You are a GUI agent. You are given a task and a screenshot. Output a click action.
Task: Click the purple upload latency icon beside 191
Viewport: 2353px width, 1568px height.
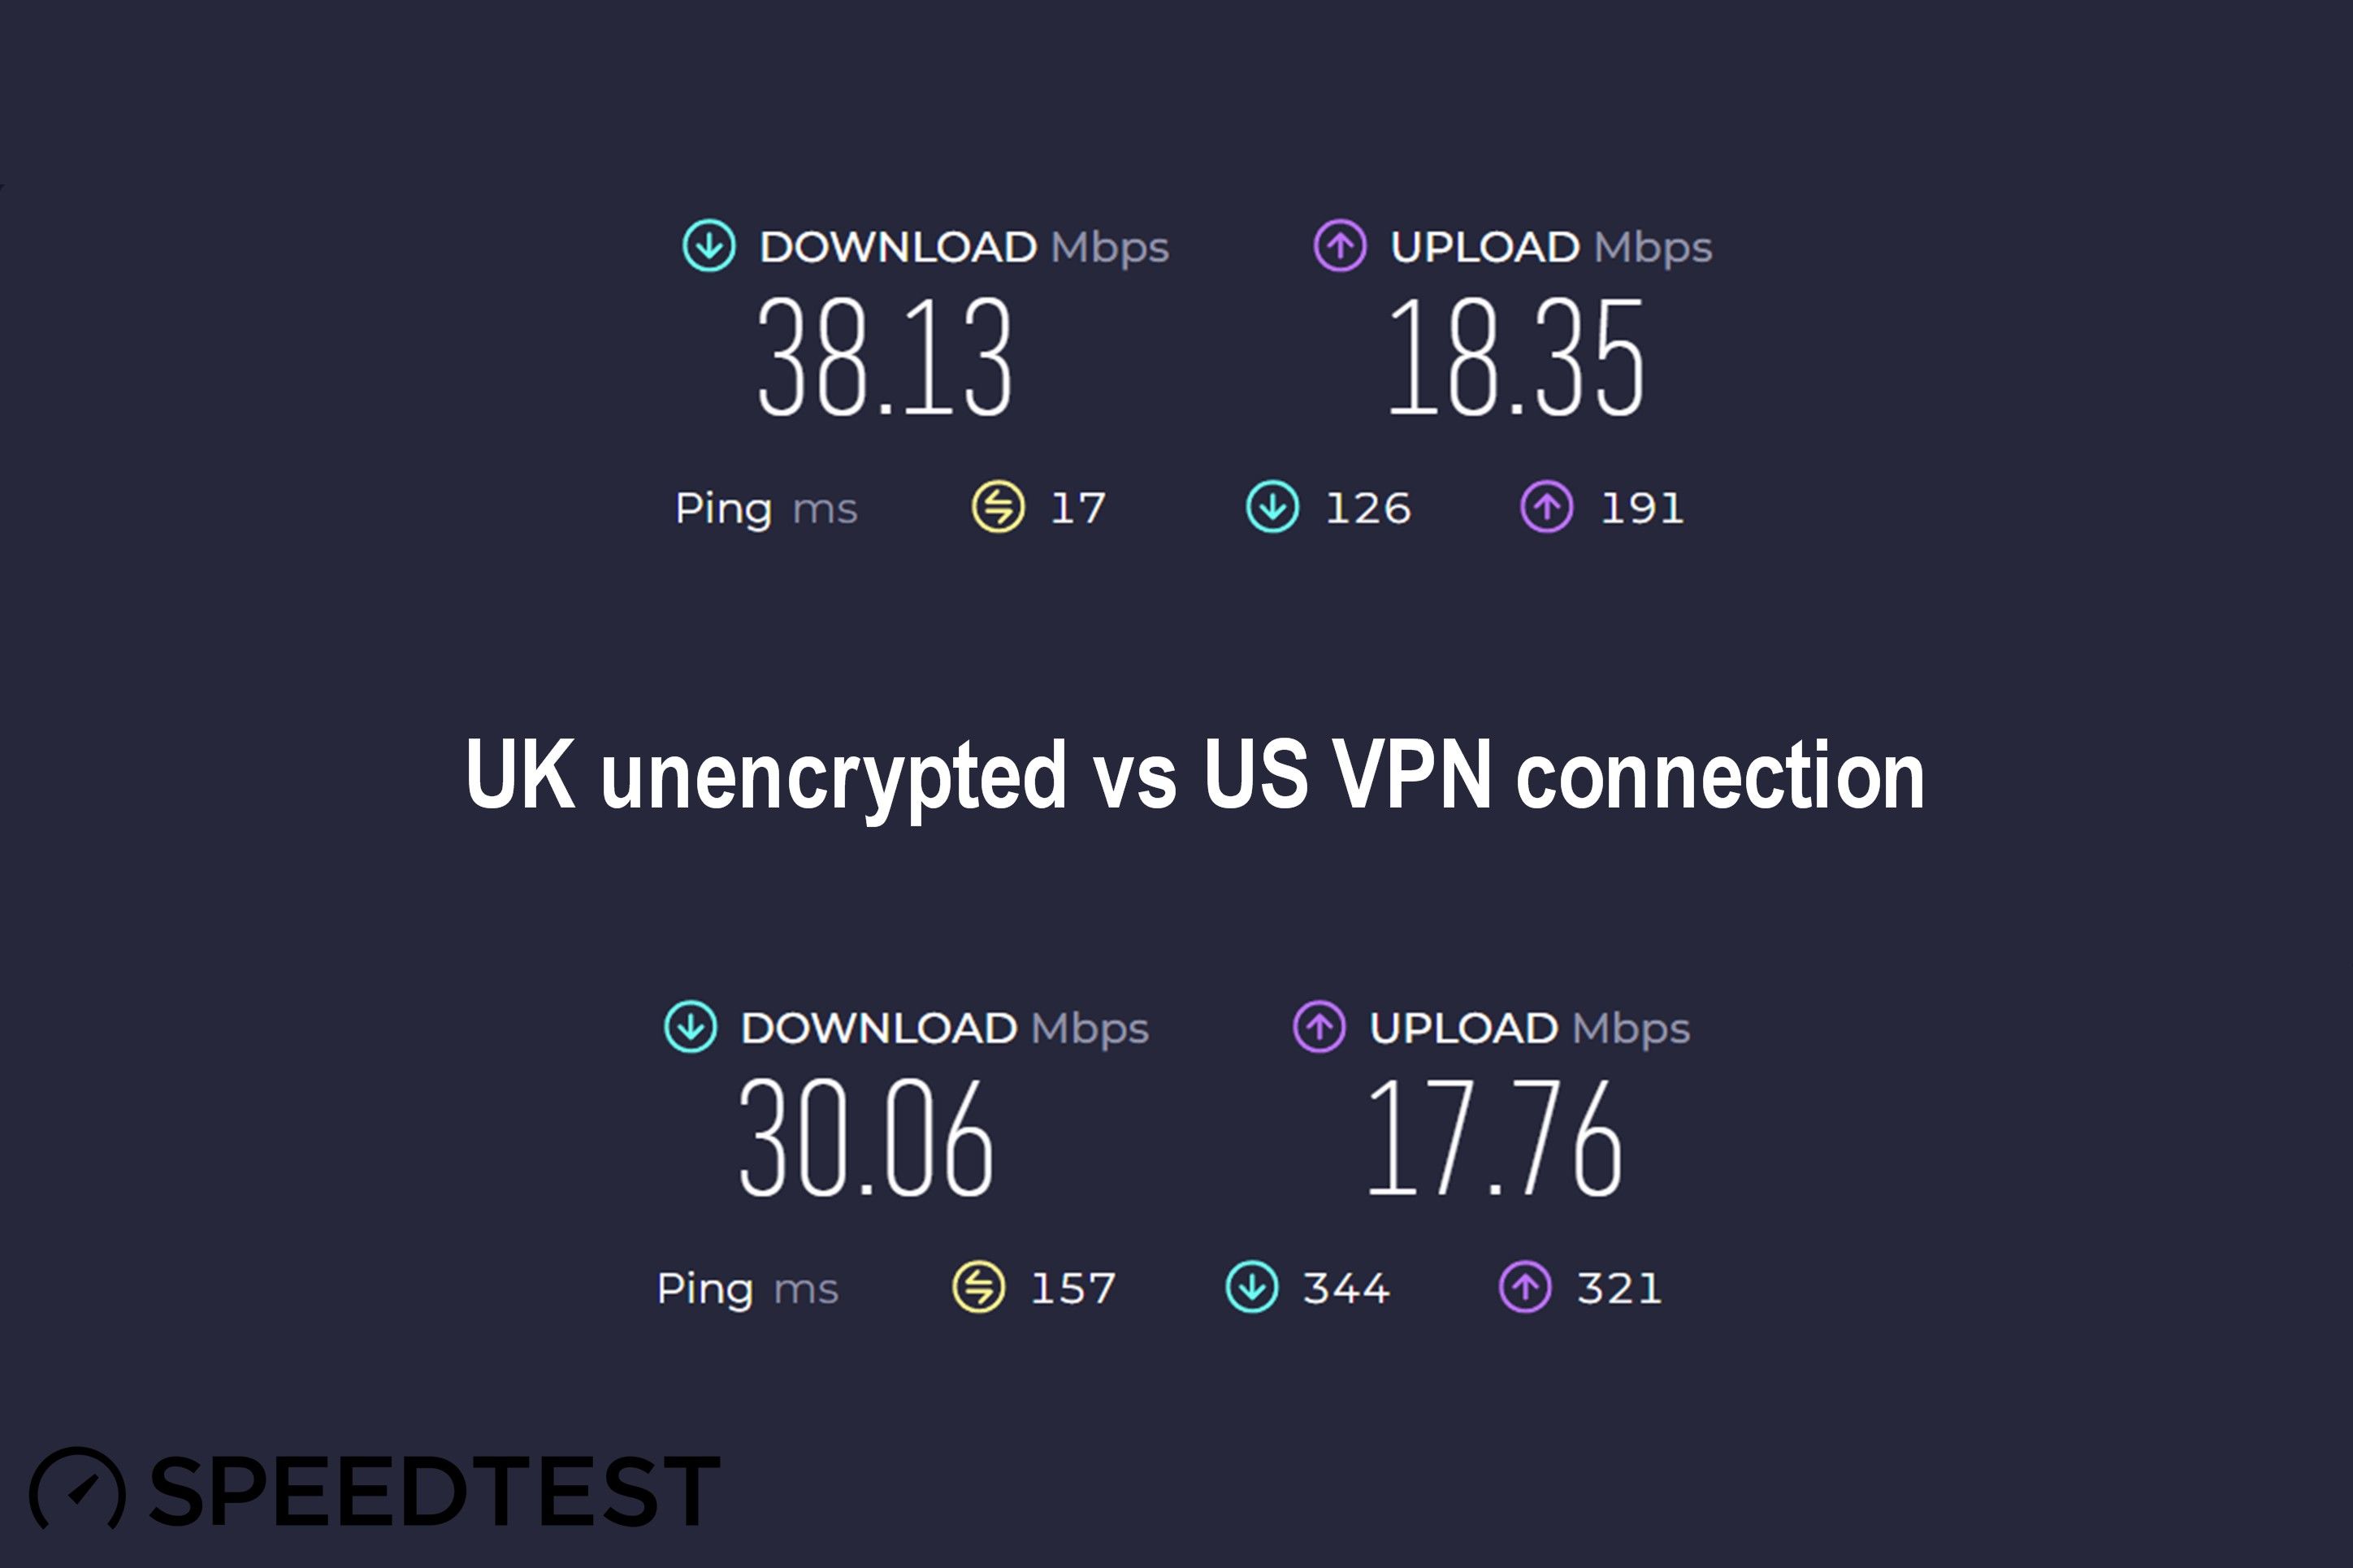1547,507
